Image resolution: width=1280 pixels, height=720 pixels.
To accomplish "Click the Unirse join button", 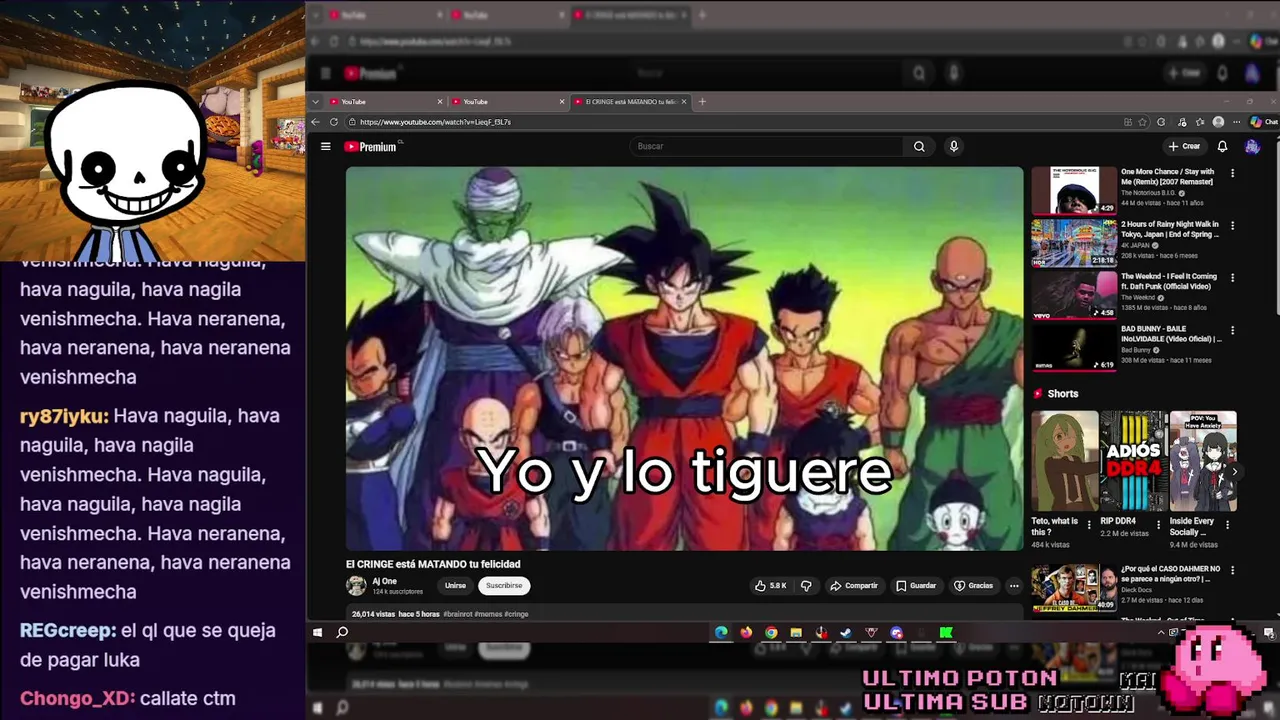I will pyautogui.click(x=455, y=586).
